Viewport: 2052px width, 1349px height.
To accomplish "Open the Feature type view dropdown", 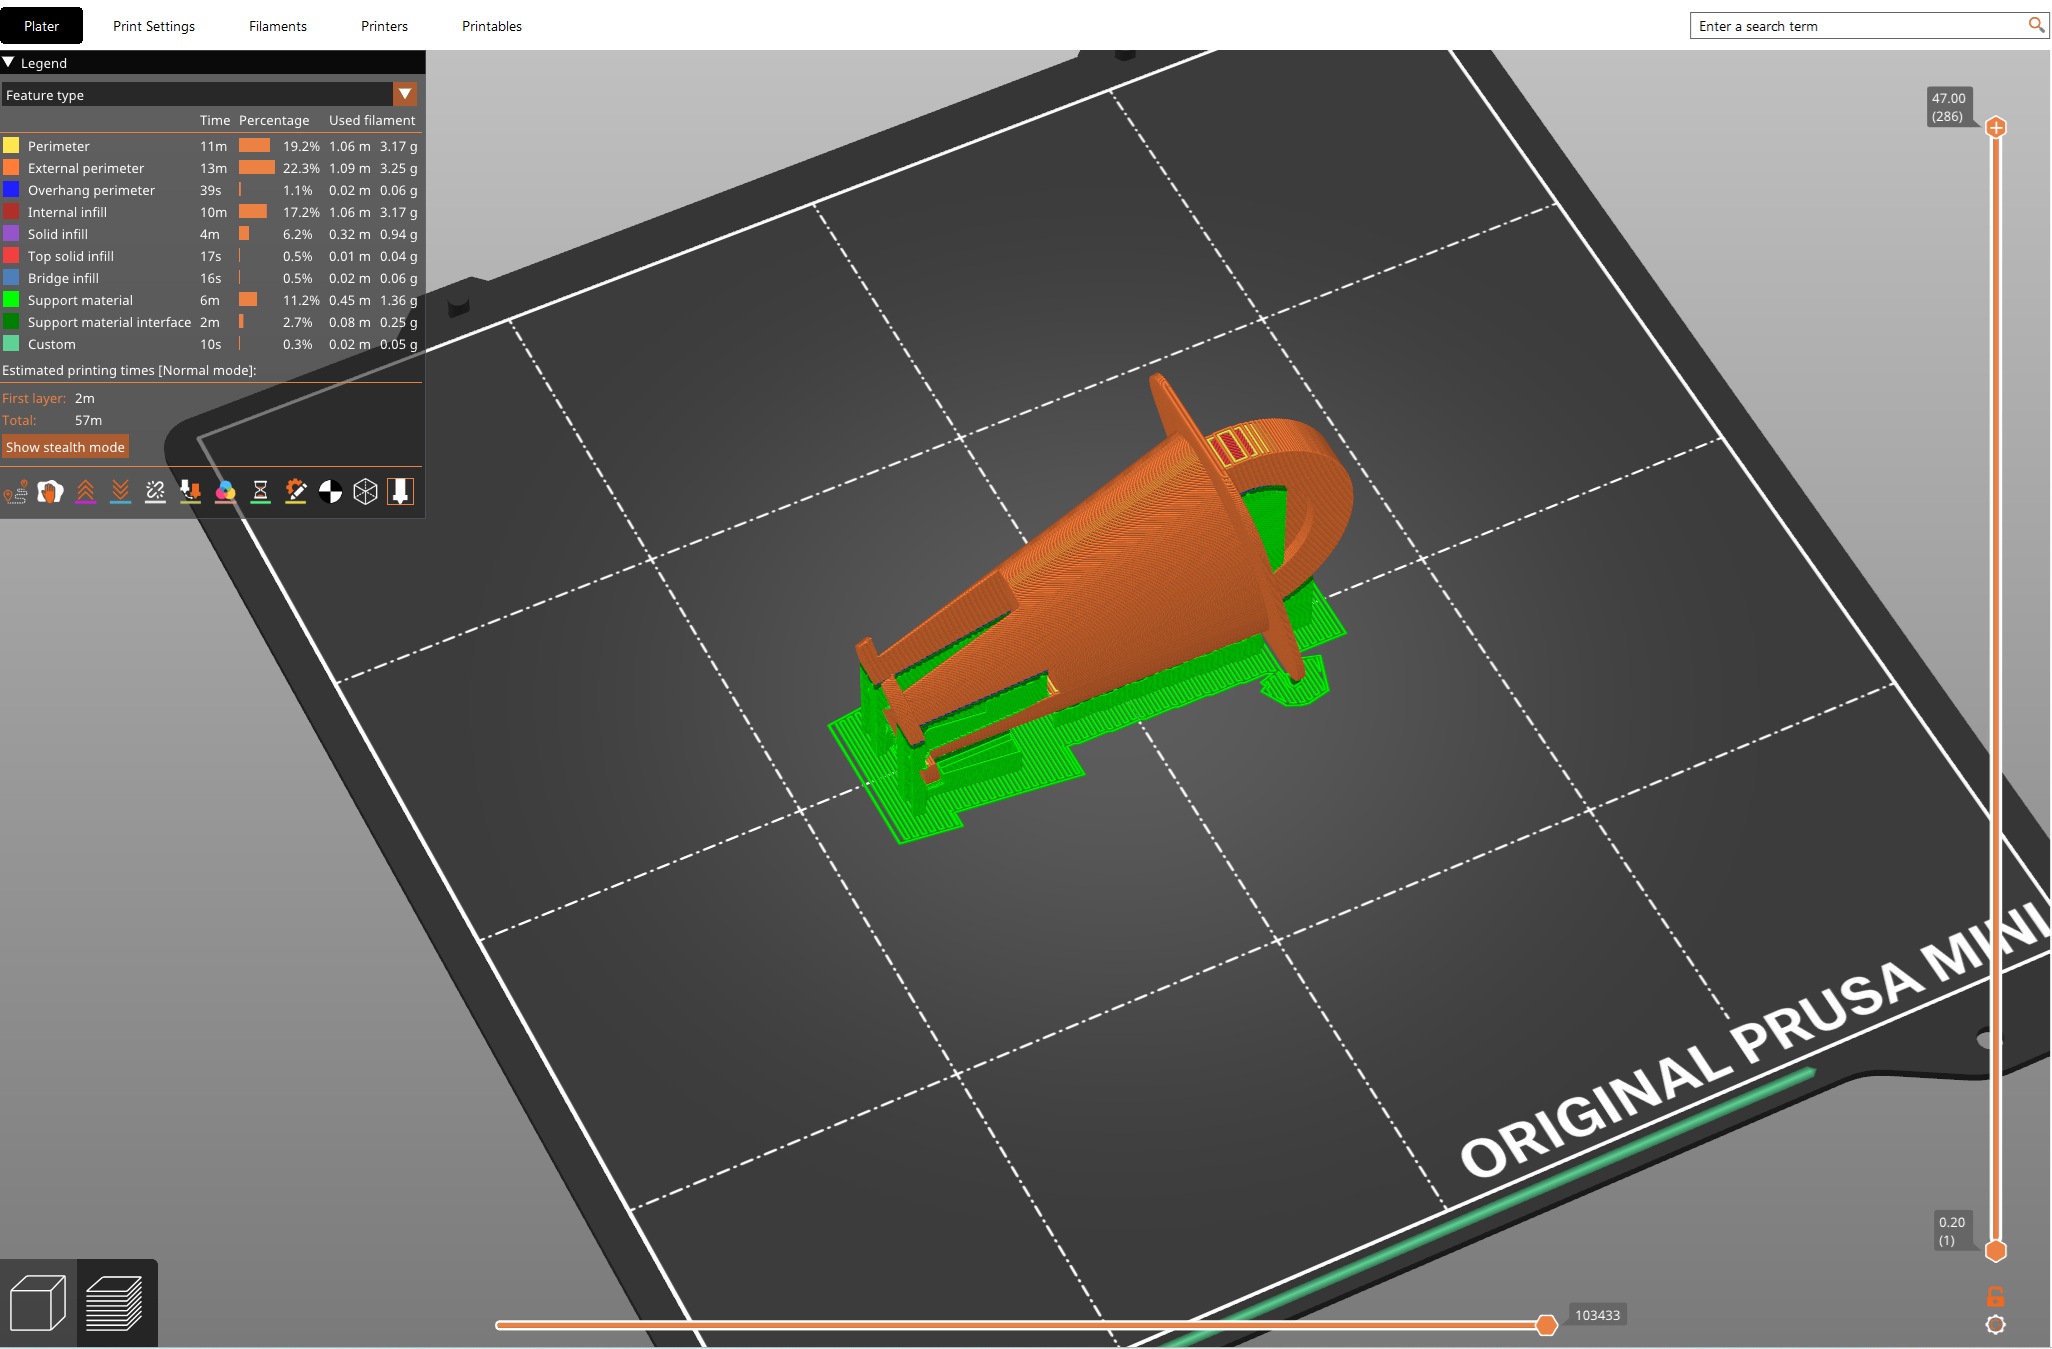I will coord(210,95).
